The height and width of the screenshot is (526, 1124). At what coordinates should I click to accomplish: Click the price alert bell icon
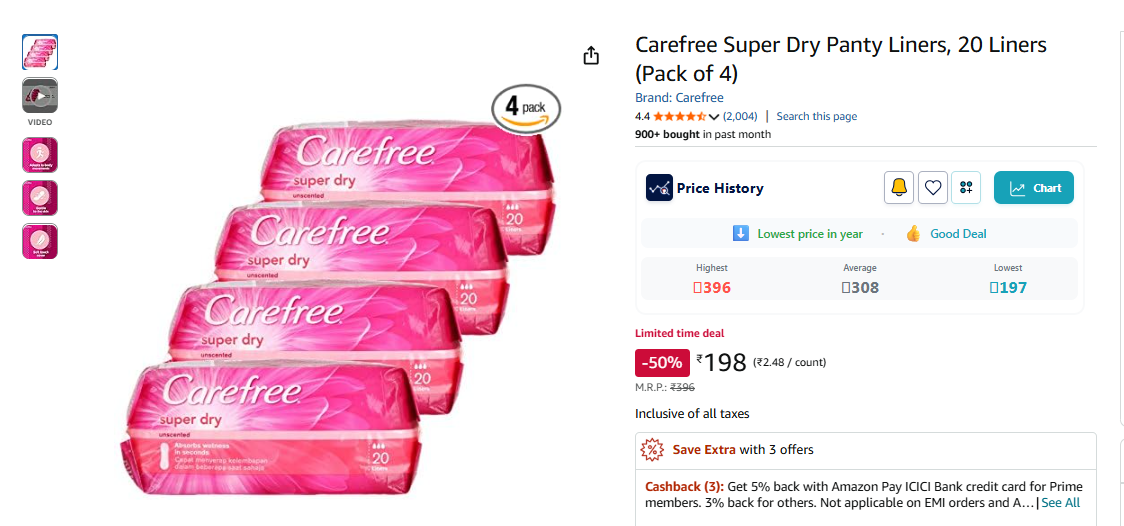[x=899, y=188]
